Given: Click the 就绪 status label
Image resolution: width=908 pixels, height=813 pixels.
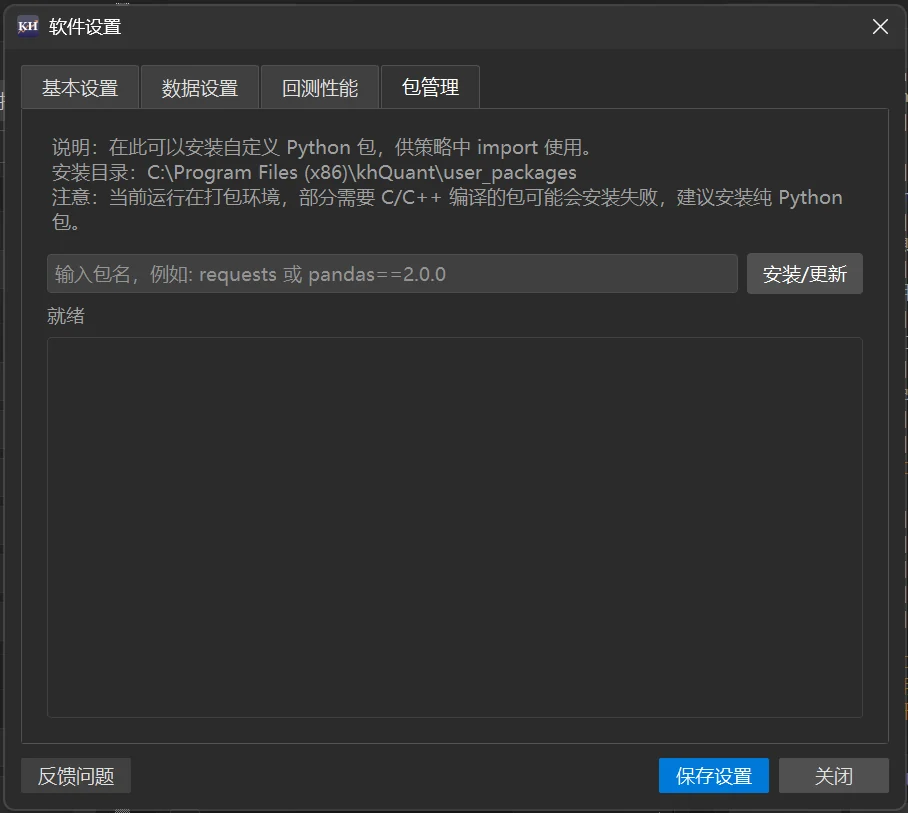Looking at the screenshot, I should coord(66,316).
